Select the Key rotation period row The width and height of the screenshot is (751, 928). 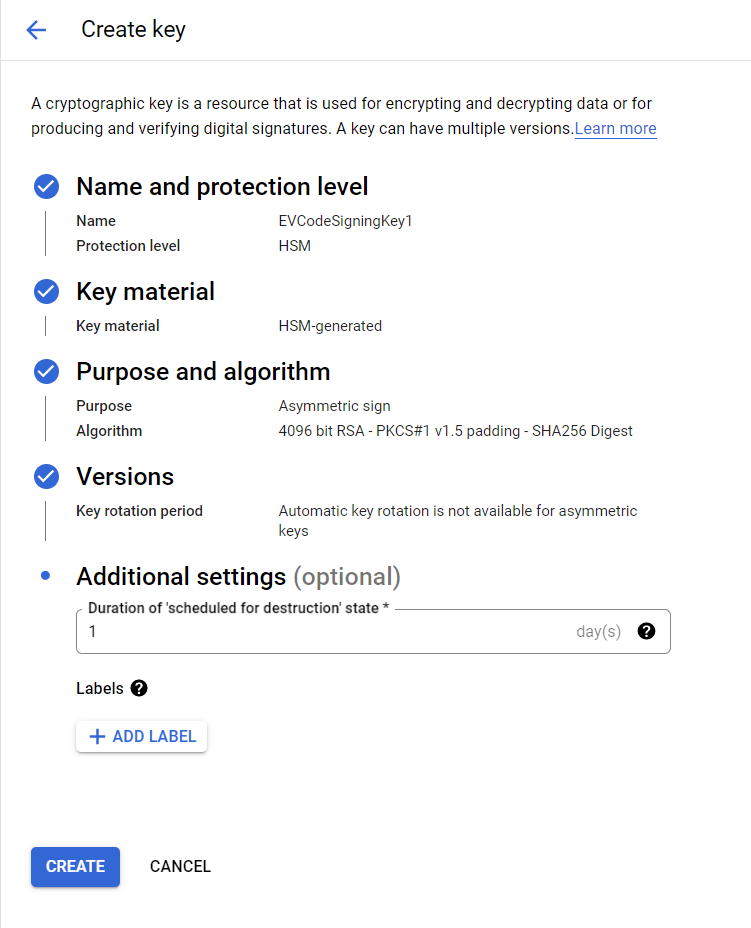coord(139,510)
